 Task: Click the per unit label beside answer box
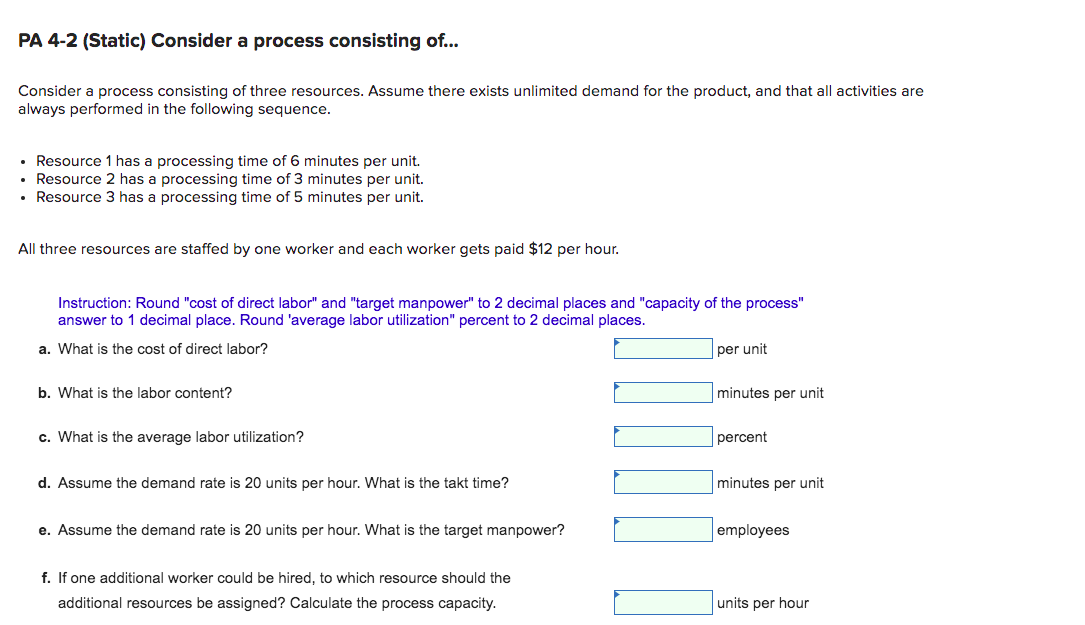[x=737, y=348]
